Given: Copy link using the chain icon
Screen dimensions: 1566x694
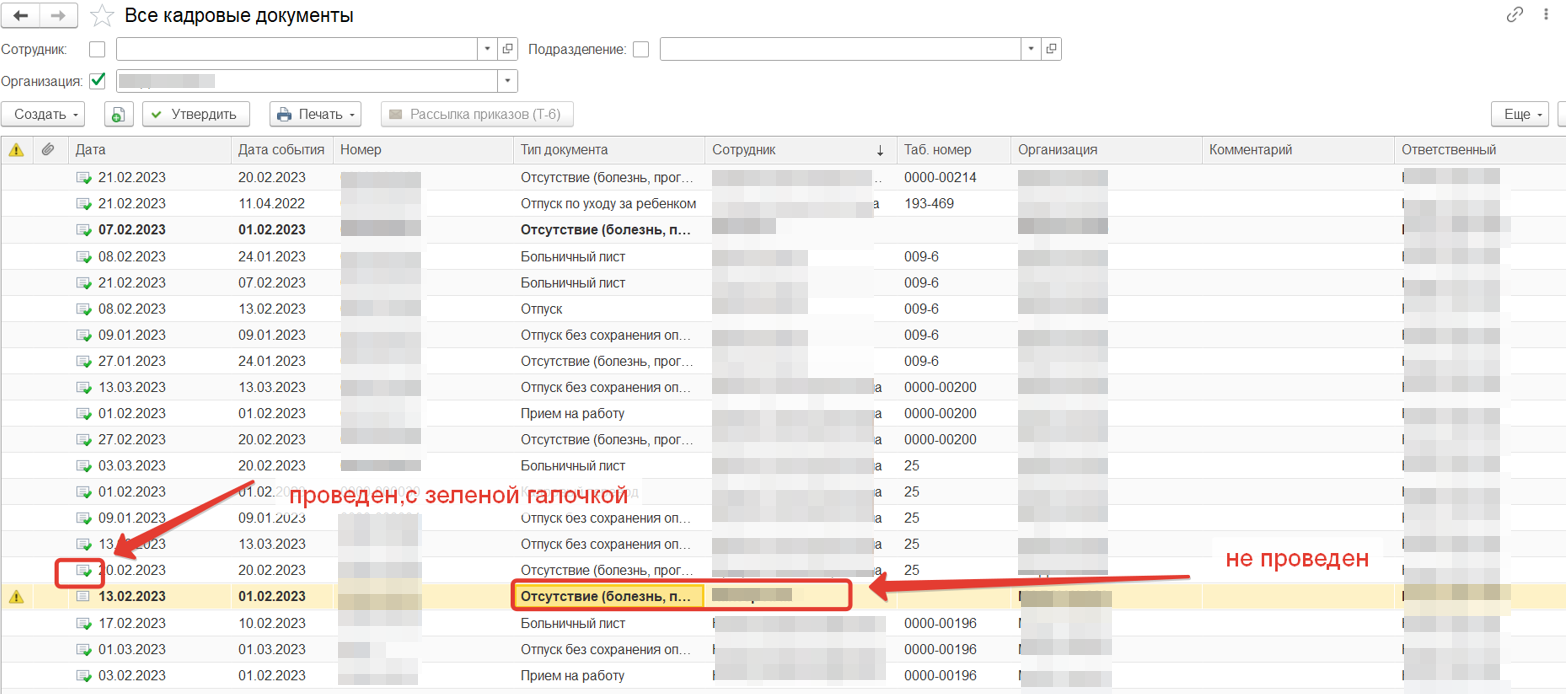Looking at the screenshot, I should pyautogui.click(x=1515, y=15).
